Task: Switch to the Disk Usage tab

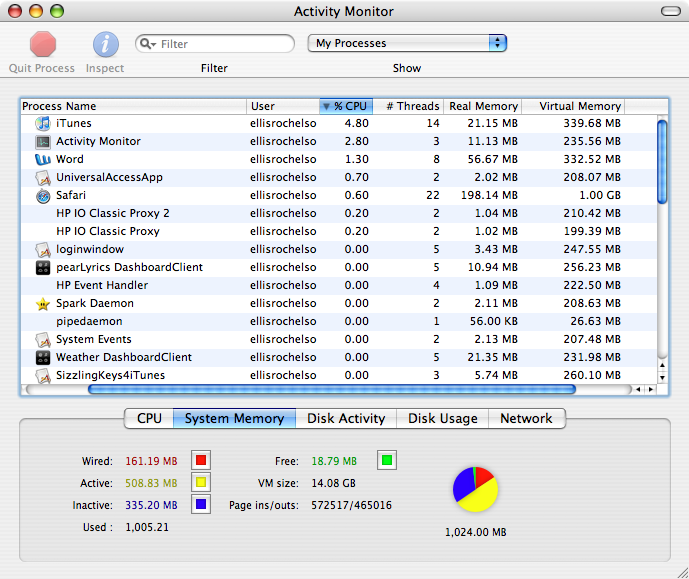Action: click(442, 418)
